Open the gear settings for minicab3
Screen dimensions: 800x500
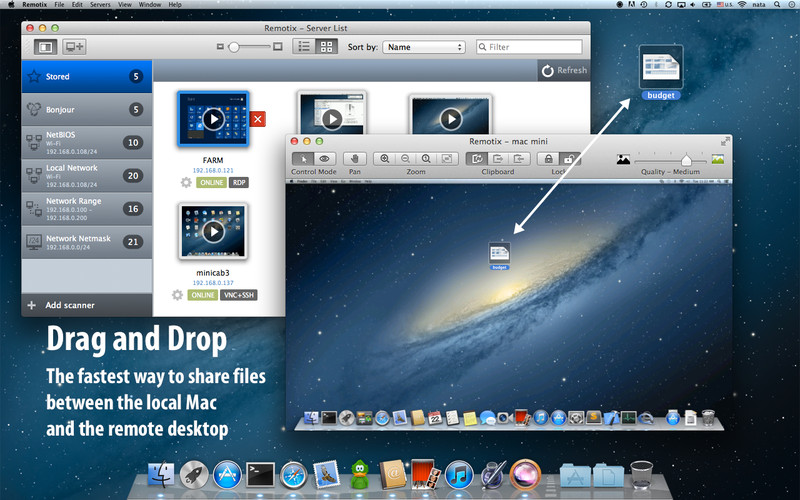coord(177,294)
